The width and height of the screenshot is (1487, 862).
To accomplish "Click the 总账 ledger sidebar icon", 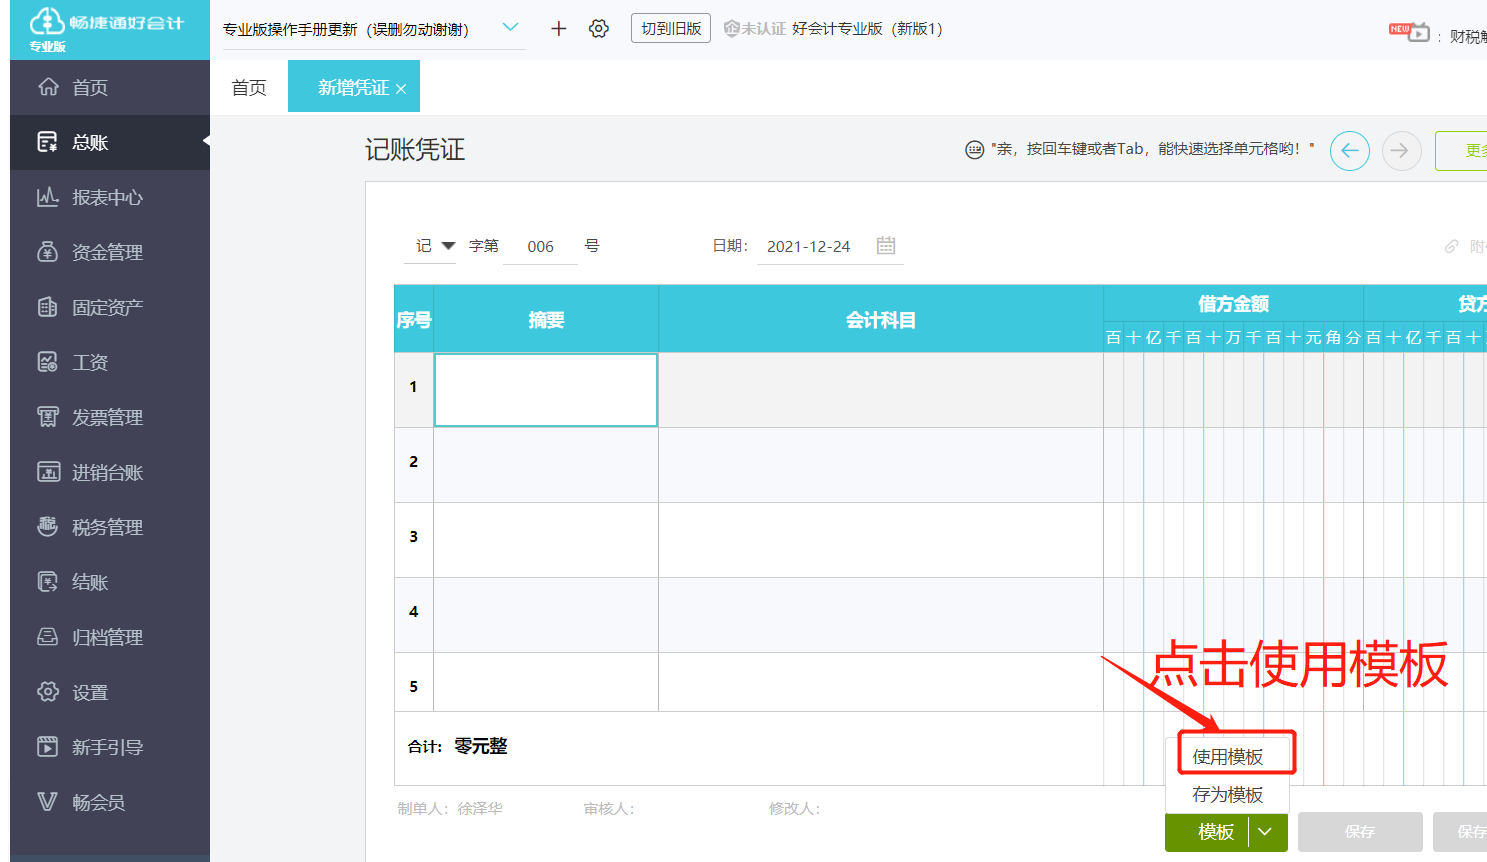I will pos(47,142).
